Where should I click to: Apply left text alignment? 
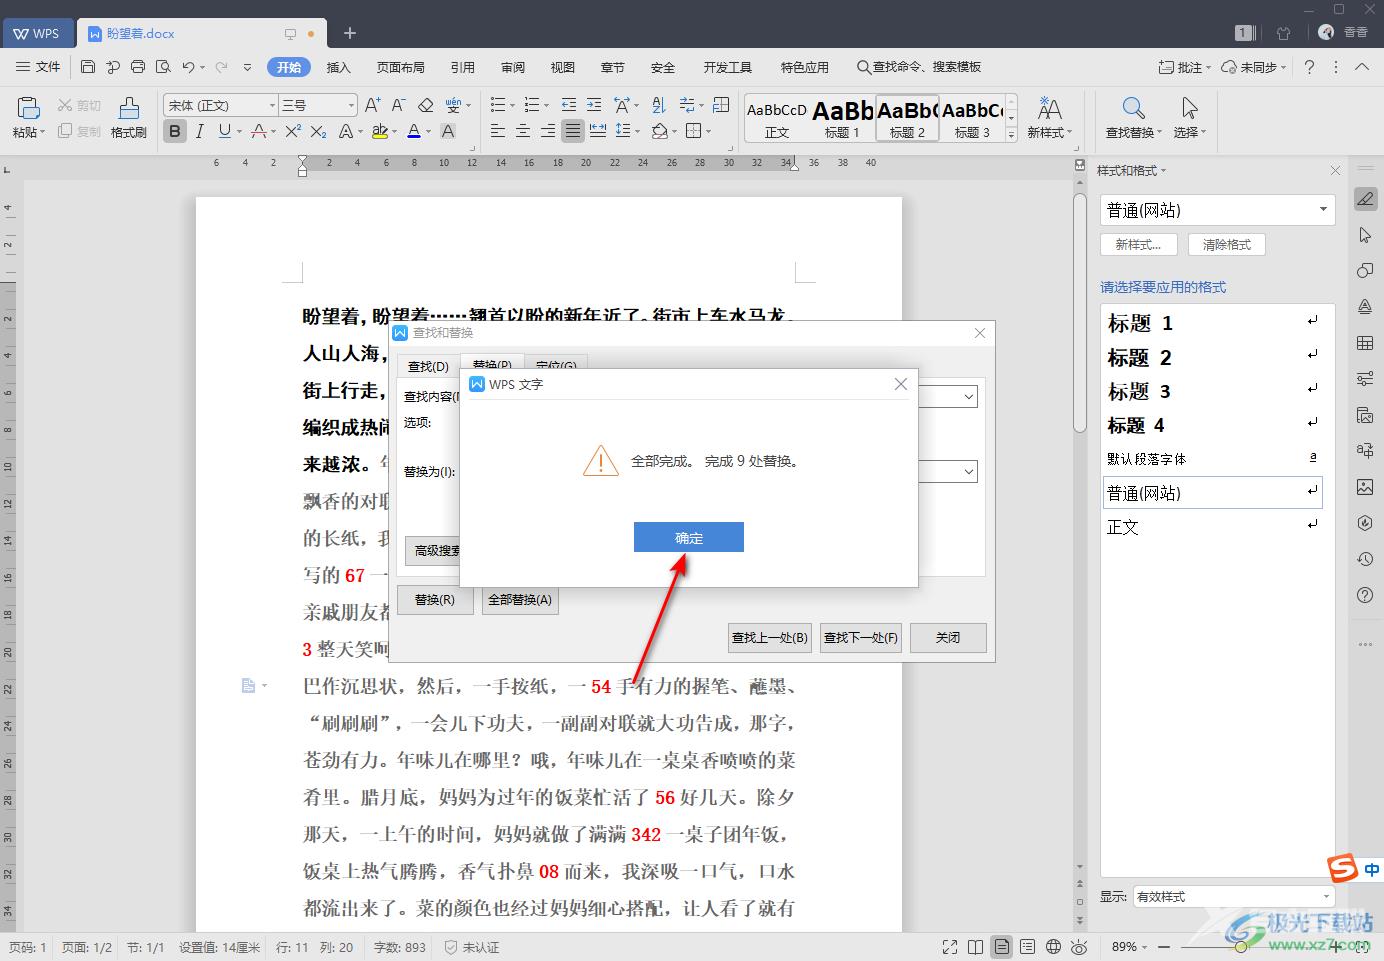[x=498, y=131]
